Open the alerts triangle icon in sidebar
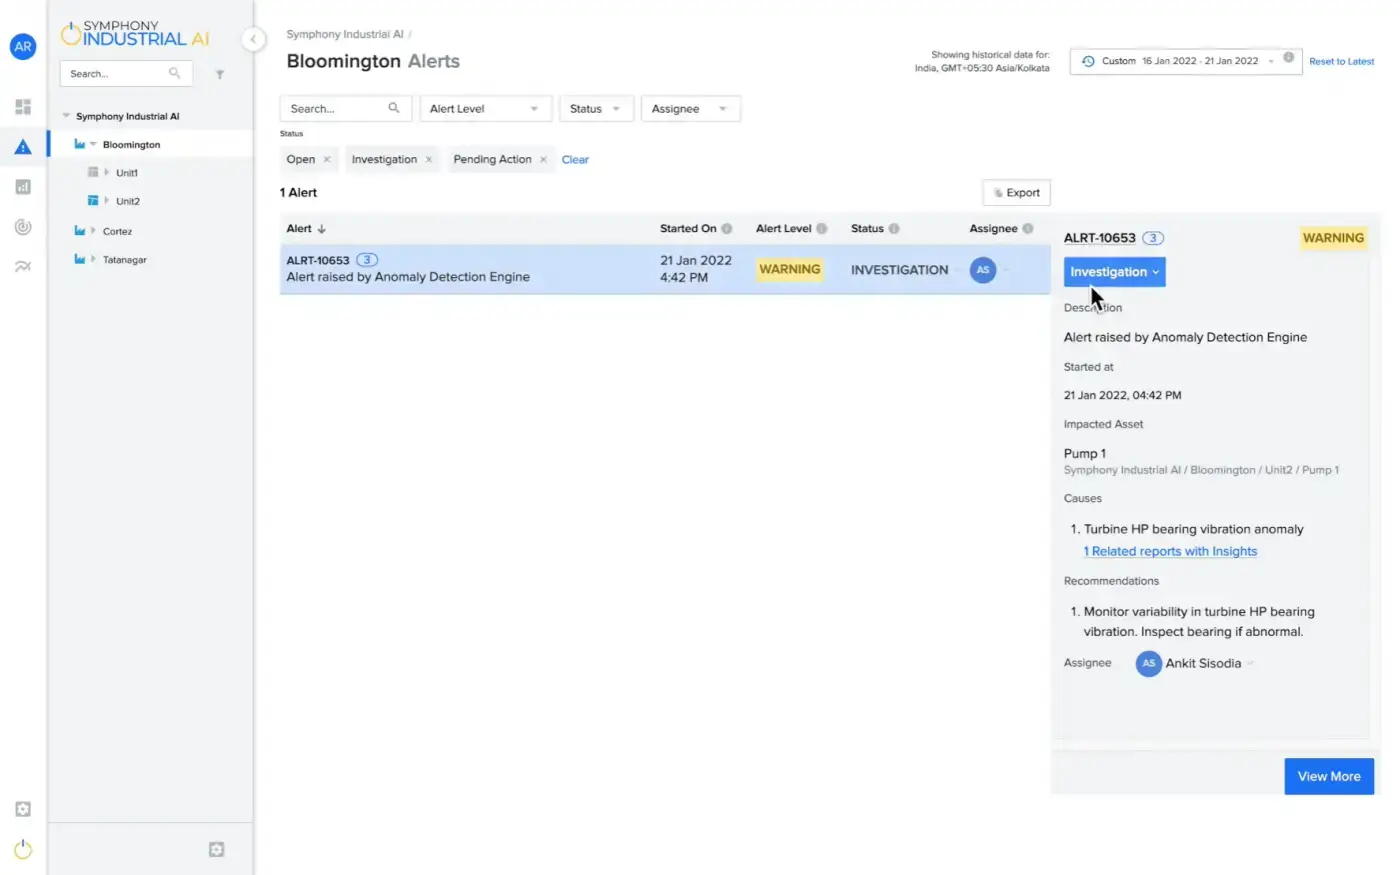Screen dimensions: 1400x875 pos(23,147)
